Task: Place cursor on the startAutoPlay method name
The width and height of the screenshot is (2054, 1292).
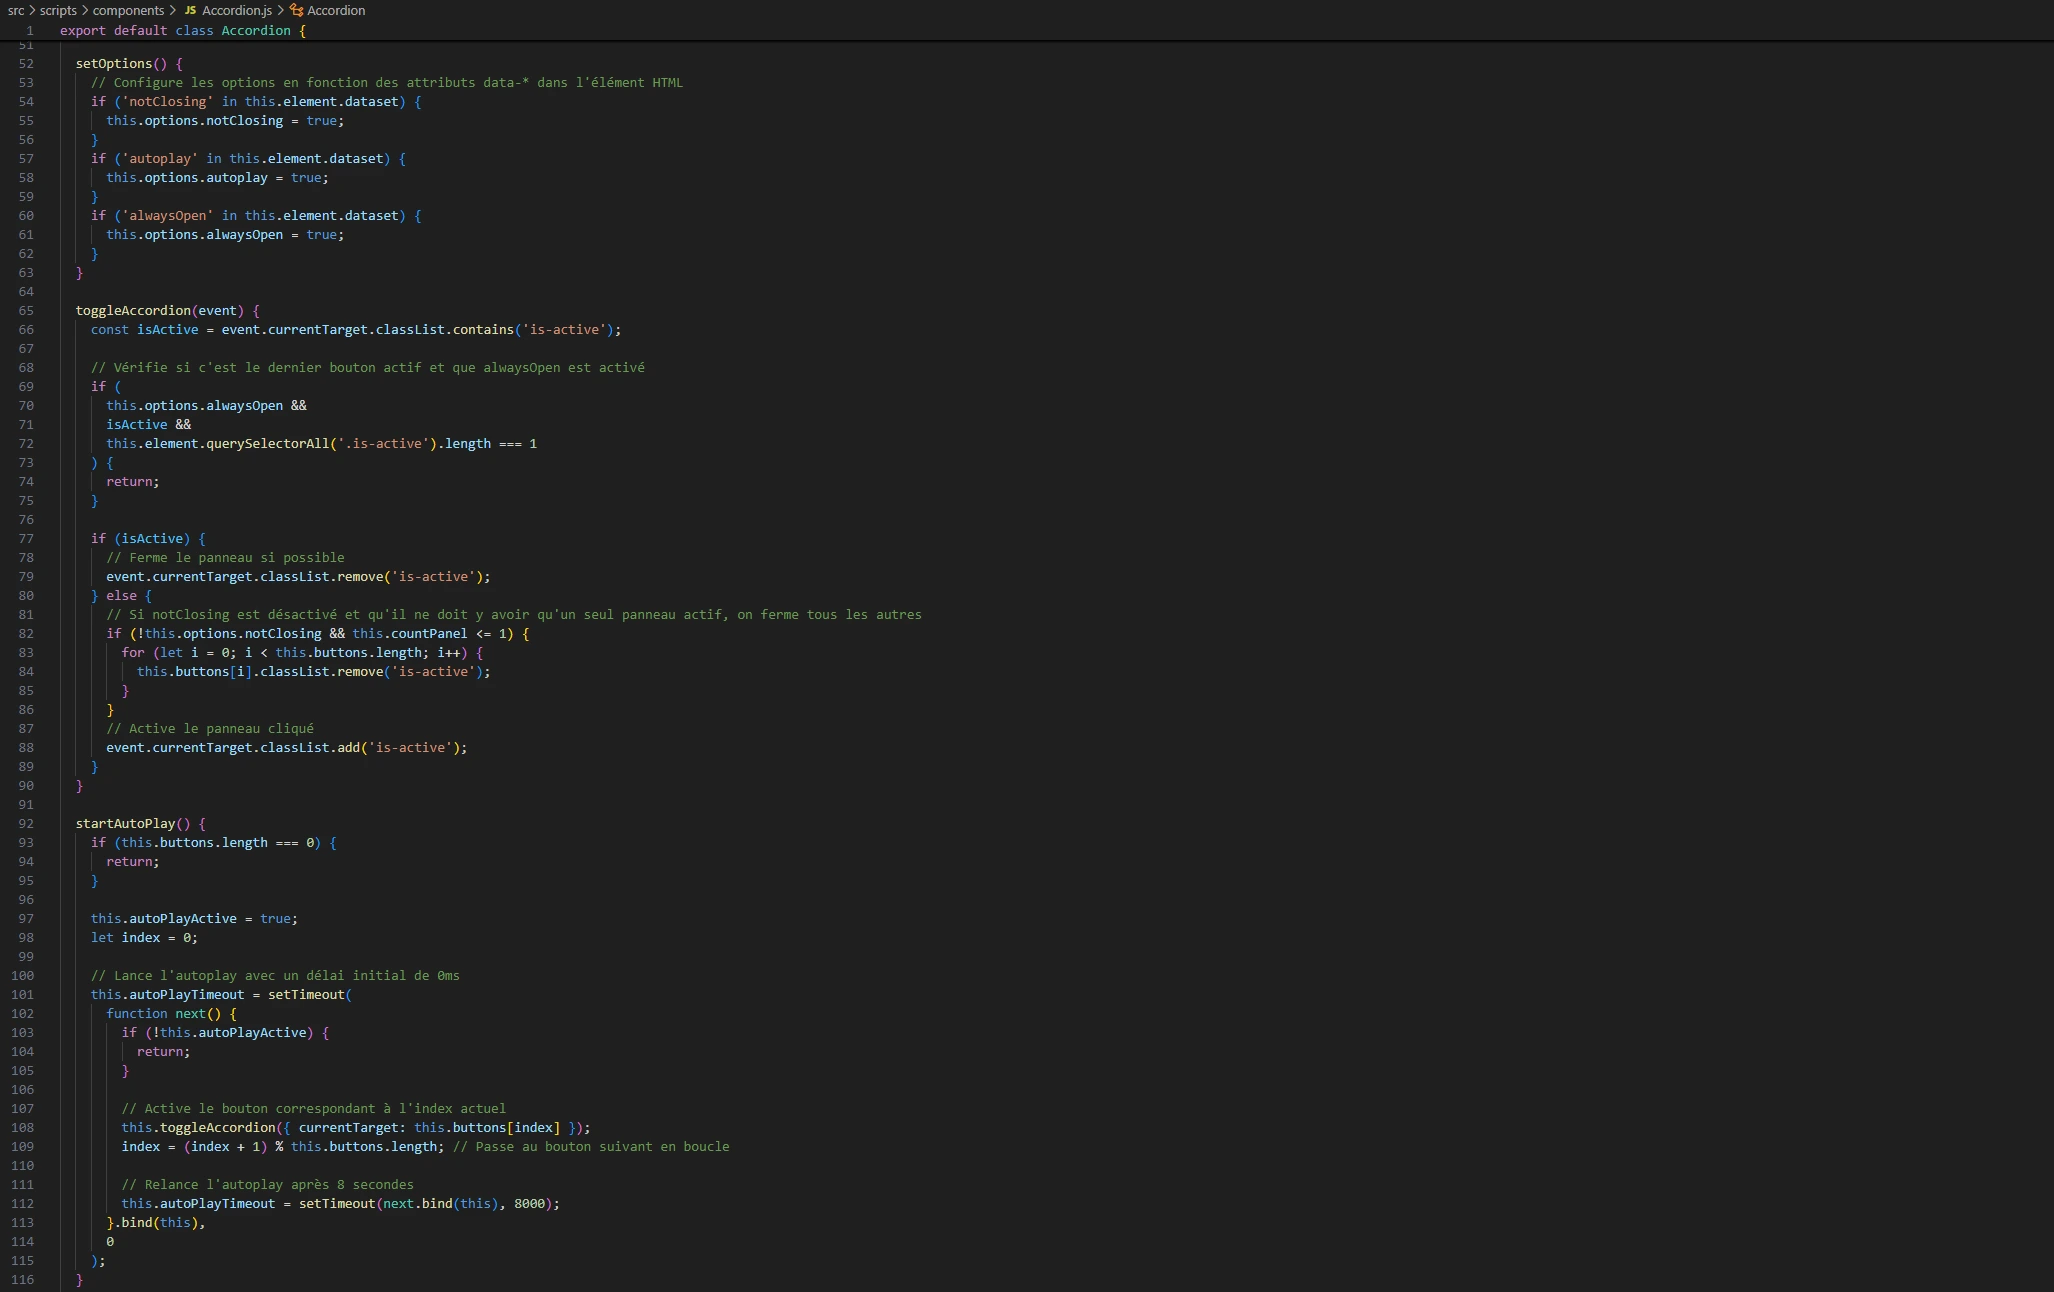Action: pos(125,823)
